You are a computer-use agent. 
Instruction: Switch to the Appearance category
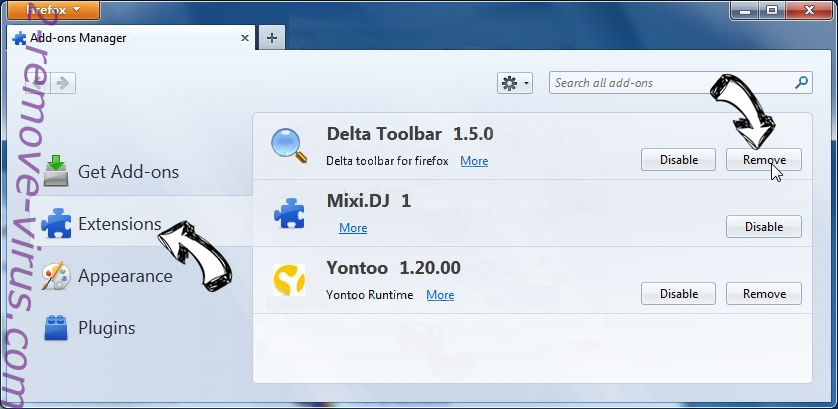[125, 276]
